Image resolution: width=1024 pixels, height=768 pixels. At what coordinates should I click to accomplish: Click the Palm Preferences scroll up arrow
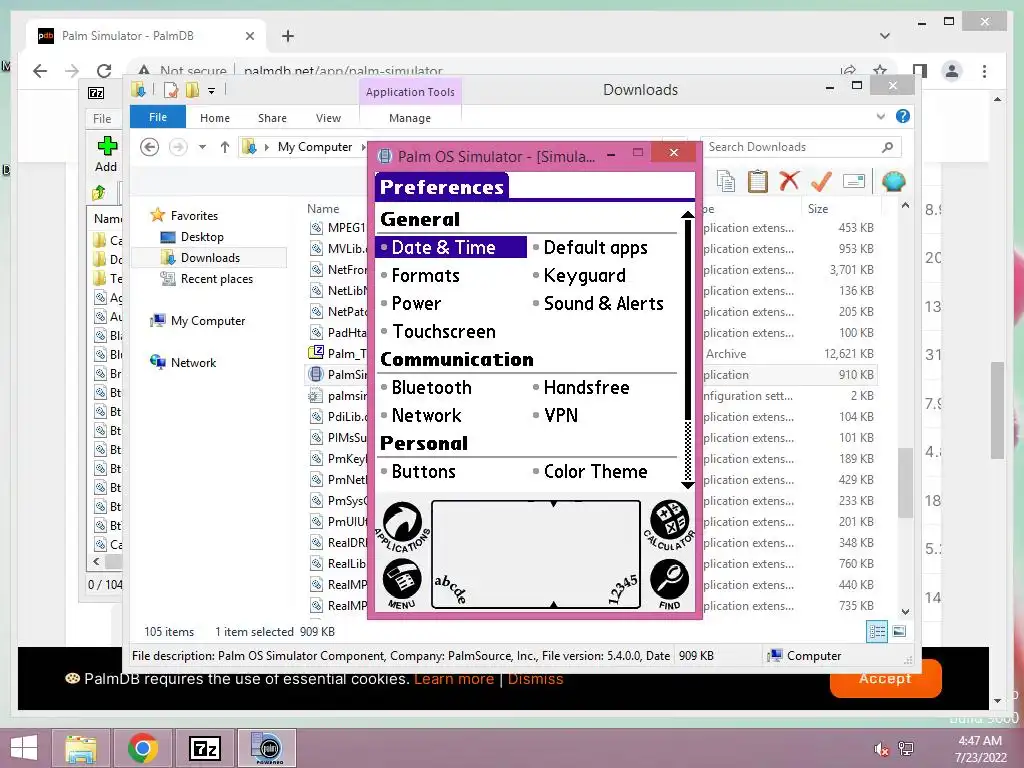coord(687,215)
